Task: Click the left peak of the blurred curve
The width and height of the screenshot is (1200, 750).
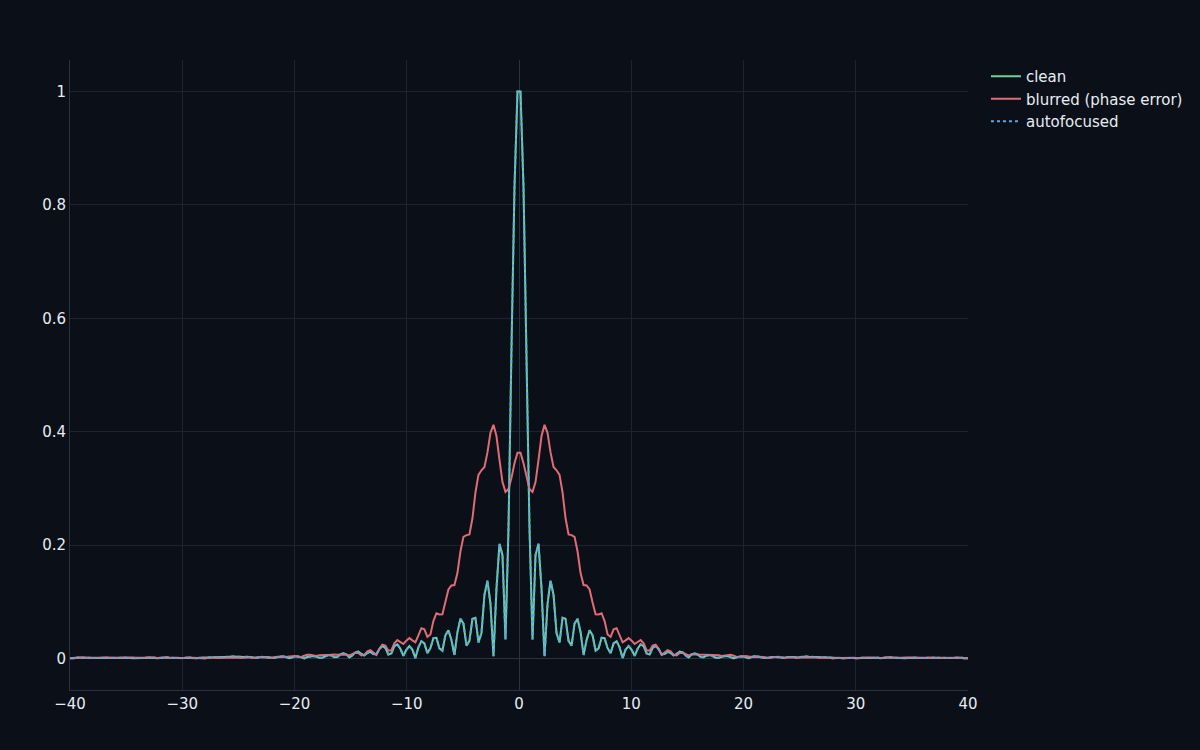Action: click(x=493, y=426)
